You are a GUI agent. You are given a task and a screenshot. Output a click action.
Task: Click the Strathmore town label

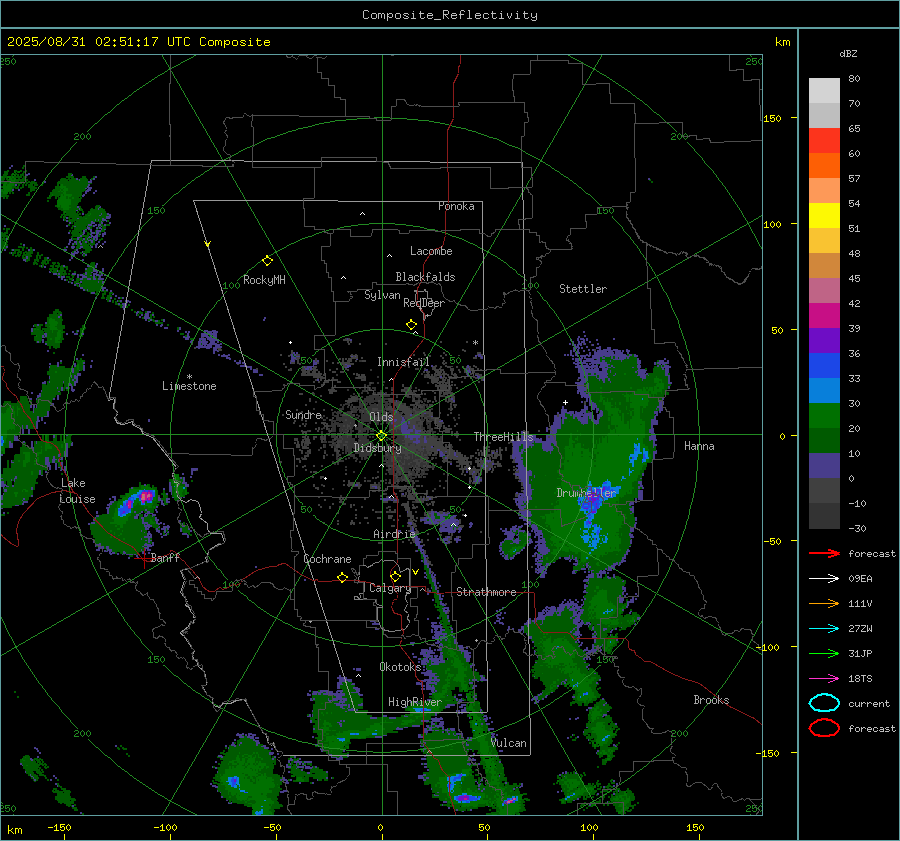(x=486, y=592)
